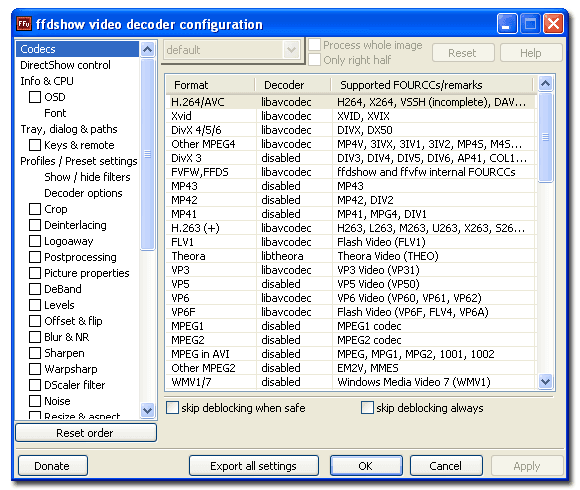Image resolution: width=580 pixels, height=490 pixels.
Task: Click the Reset order button
Action: click(x=86, y=433)
